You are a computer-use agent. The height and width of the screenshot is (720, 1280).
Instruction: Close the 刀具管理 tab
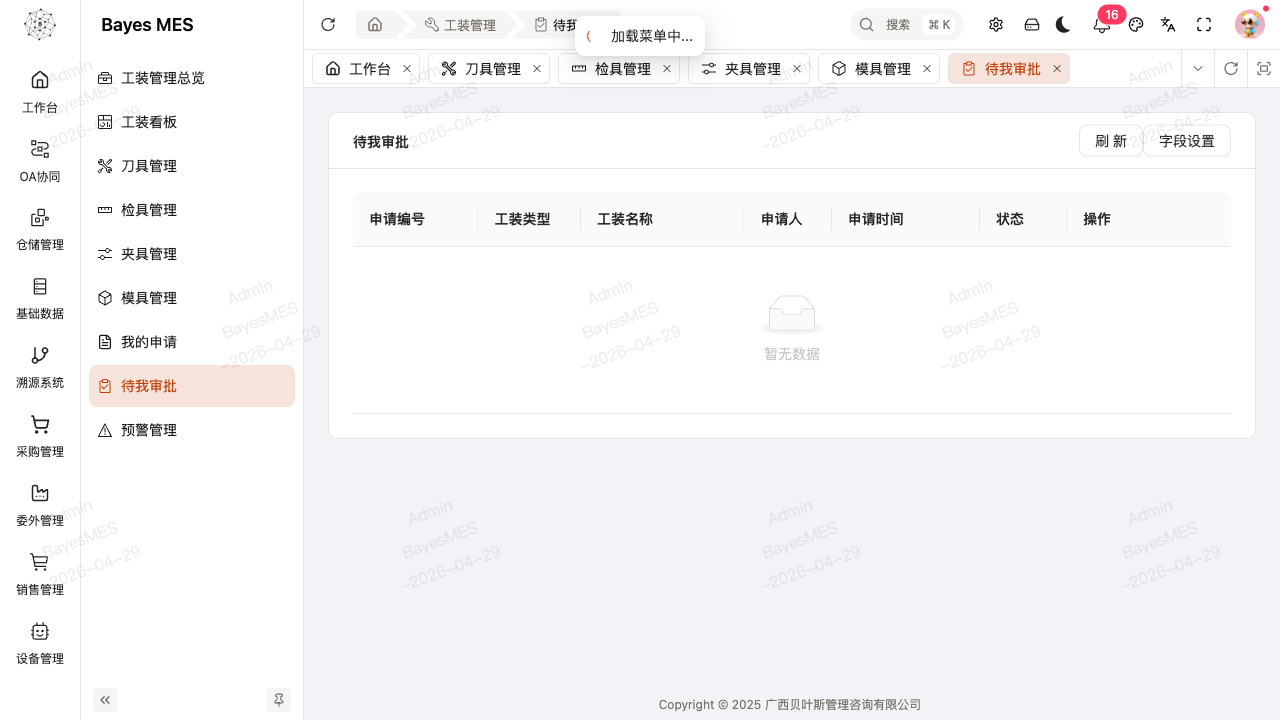point(537,69)
